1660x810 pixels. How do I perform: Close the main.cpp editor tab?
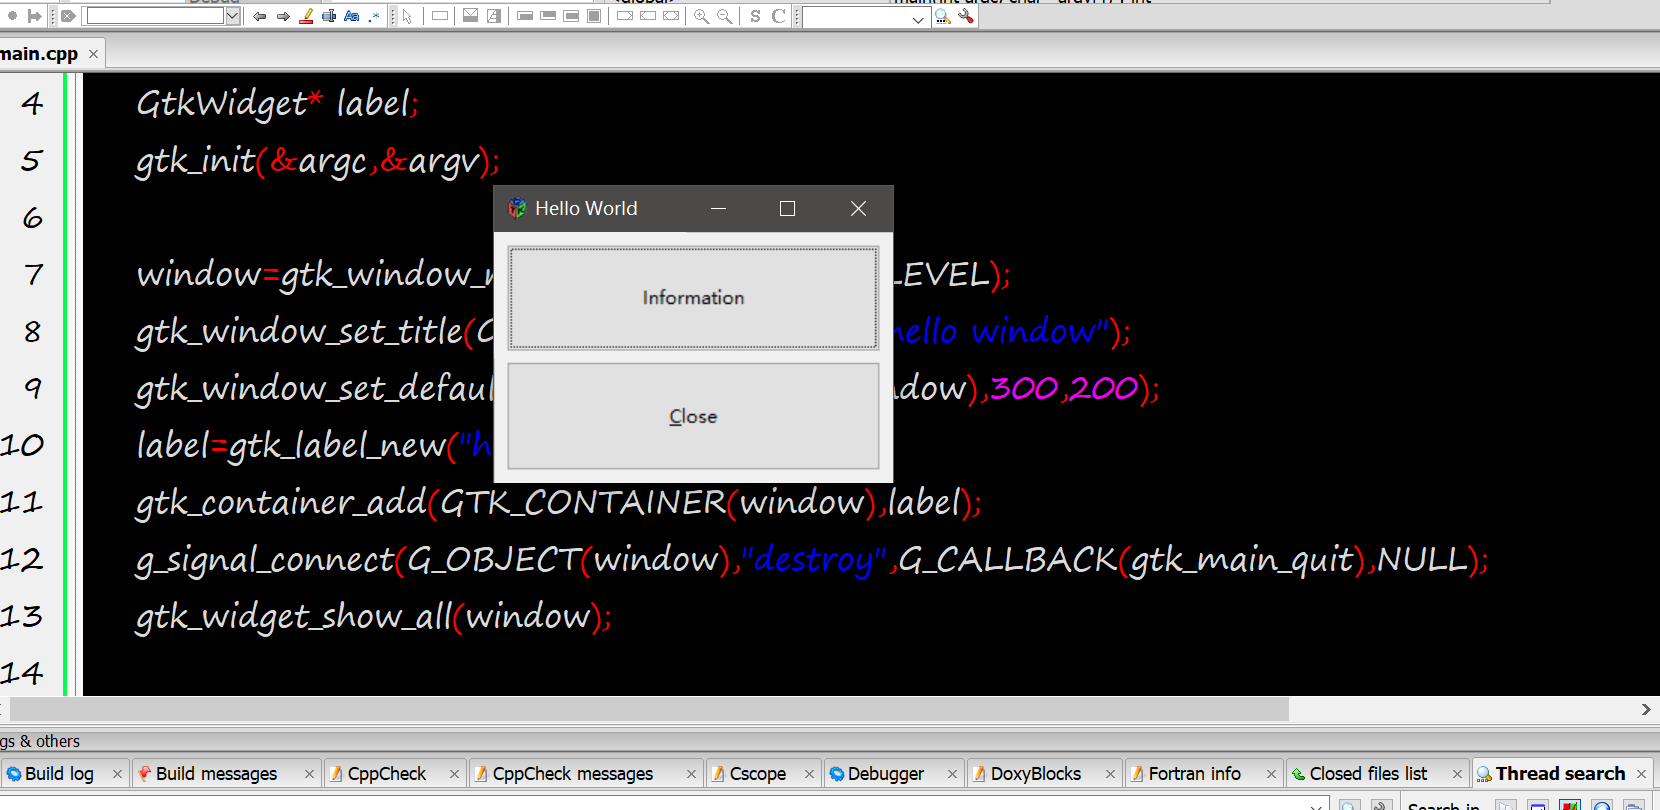pos(94,54)
